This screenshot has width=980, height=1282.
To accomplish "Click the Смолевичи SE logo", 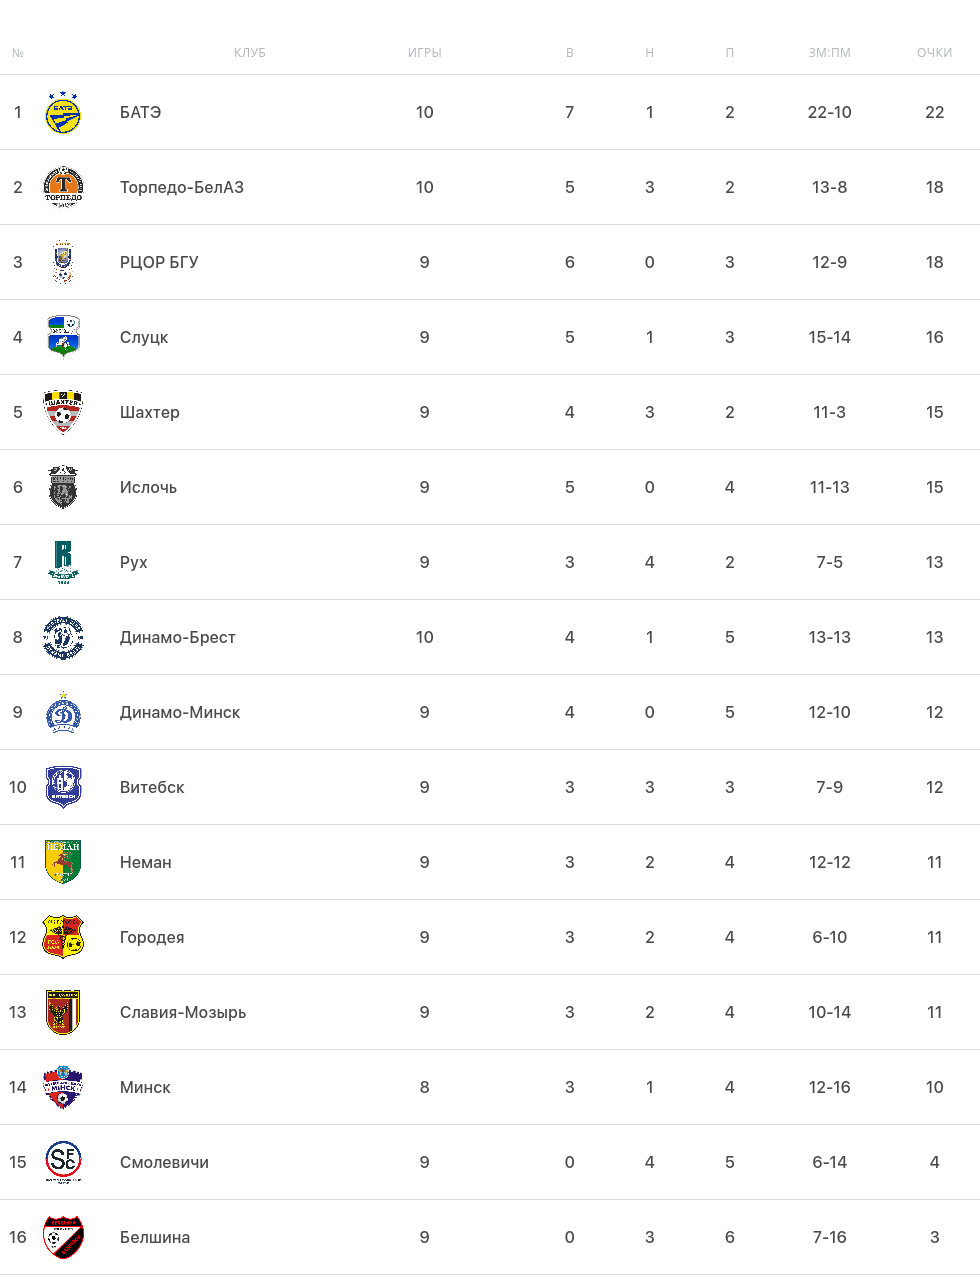I will [63, 1162].
